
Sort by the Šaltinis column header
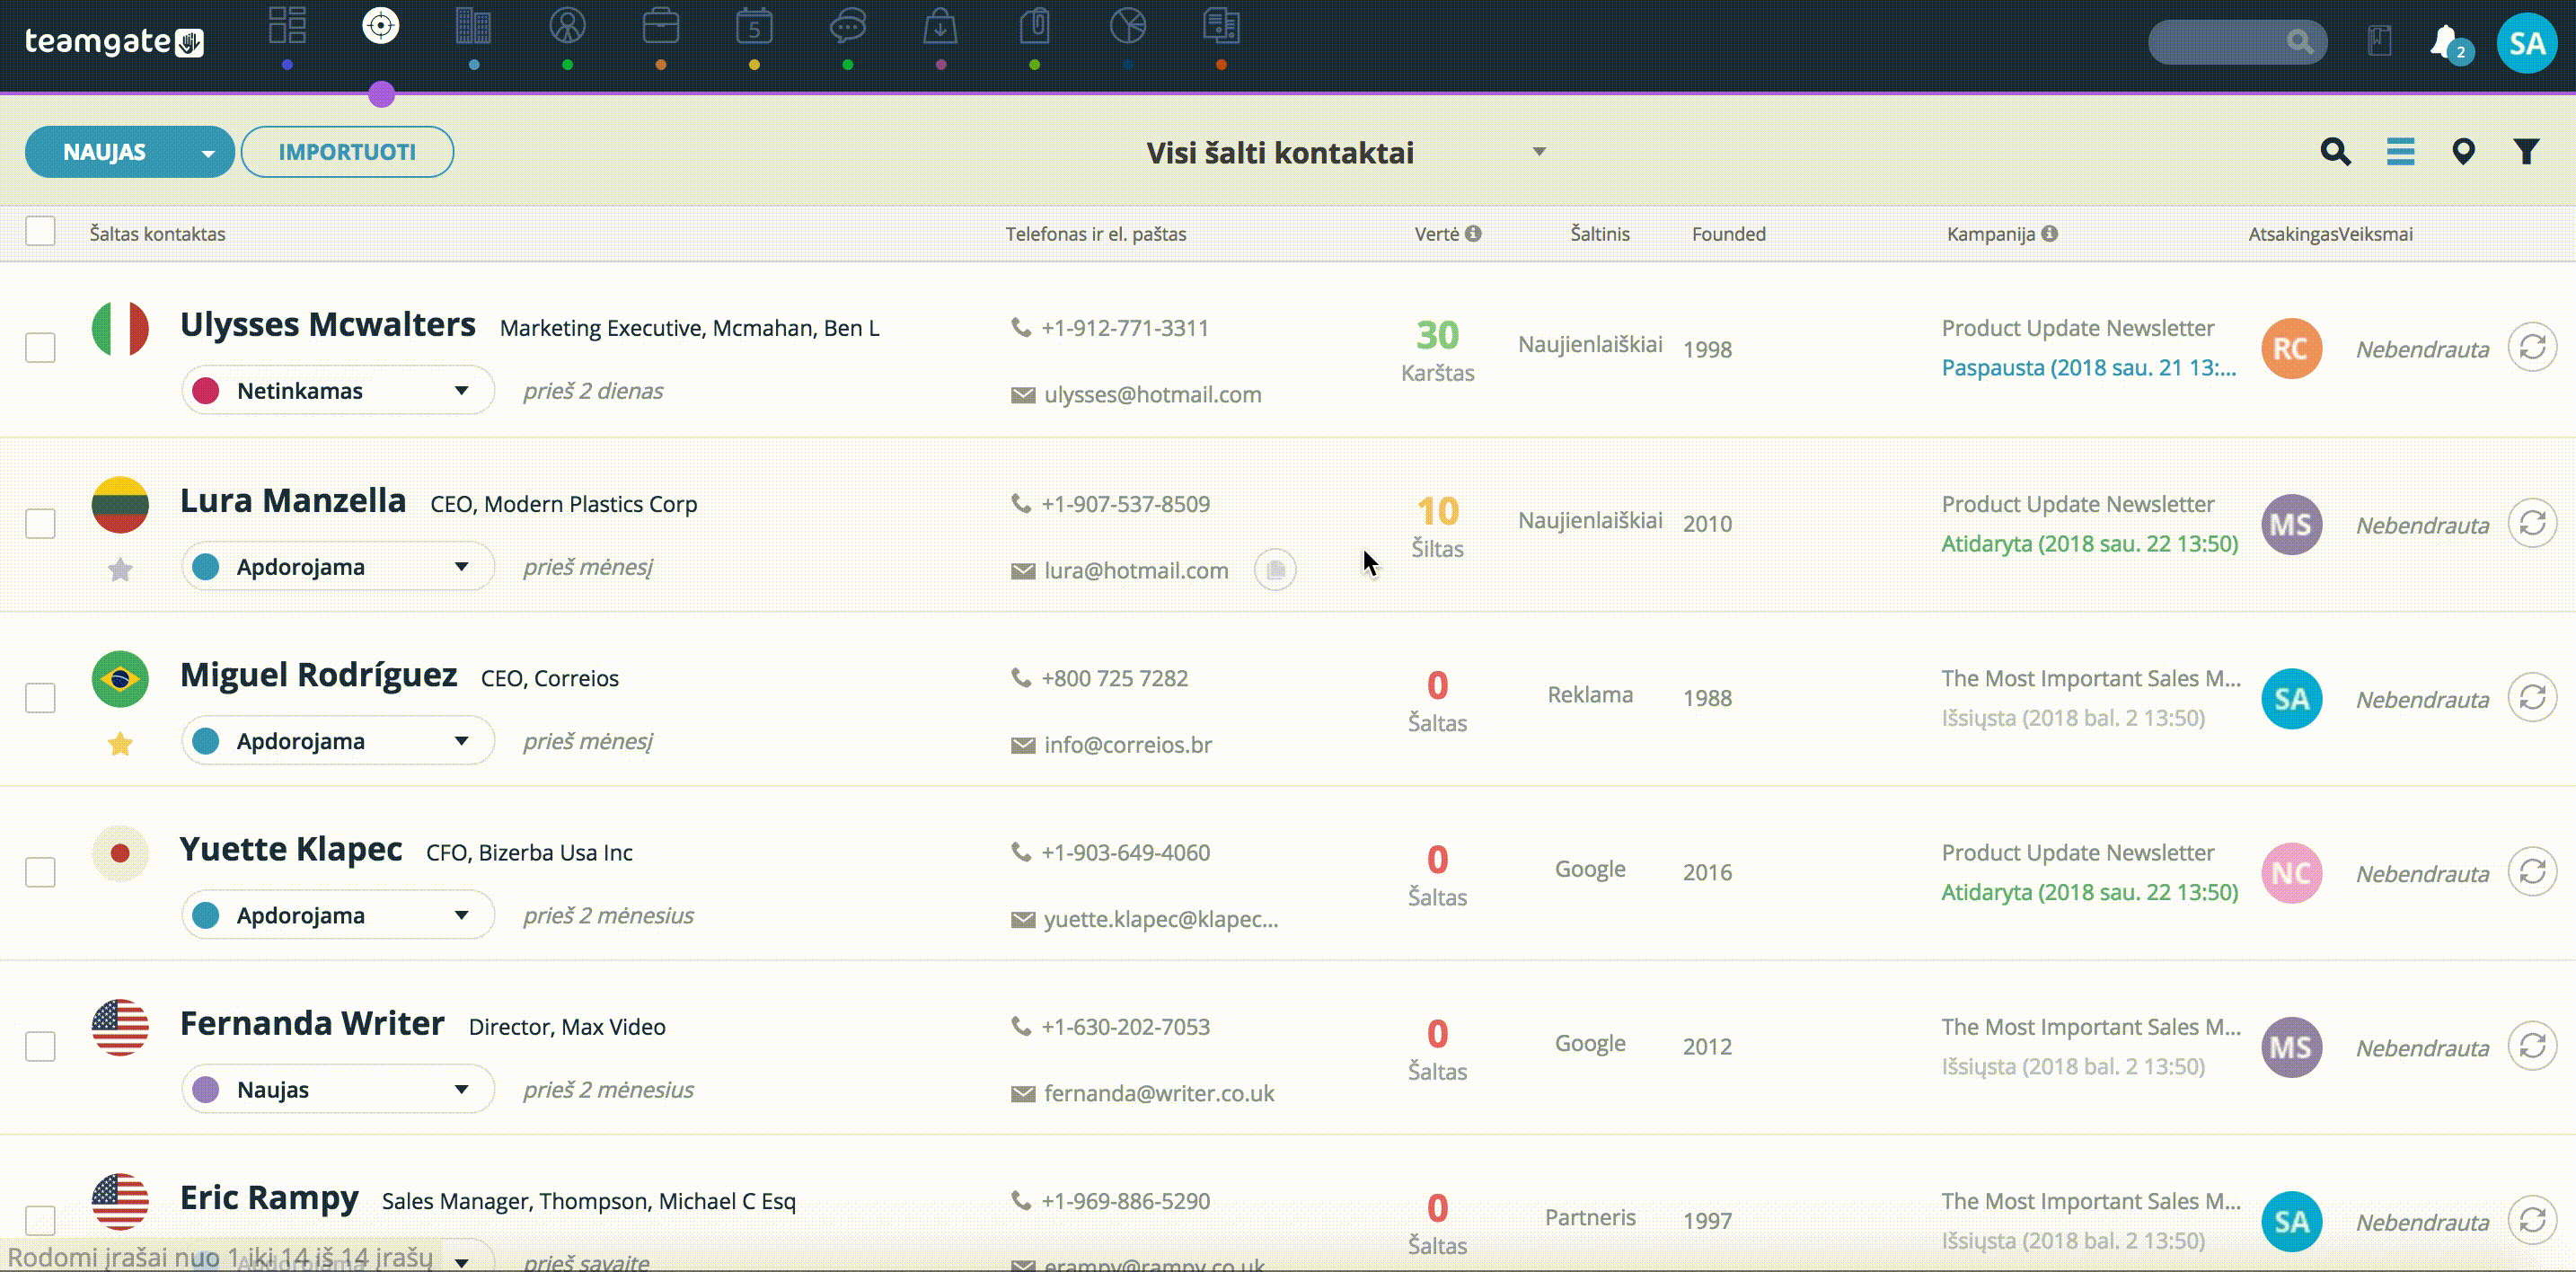tap(1600, 233)
